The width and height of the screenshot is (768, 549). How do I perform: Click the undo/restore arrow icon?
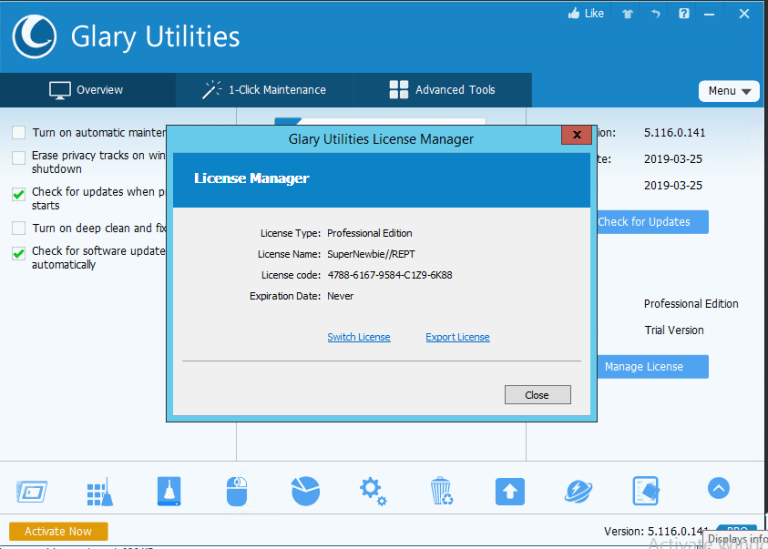pos(655,14)
